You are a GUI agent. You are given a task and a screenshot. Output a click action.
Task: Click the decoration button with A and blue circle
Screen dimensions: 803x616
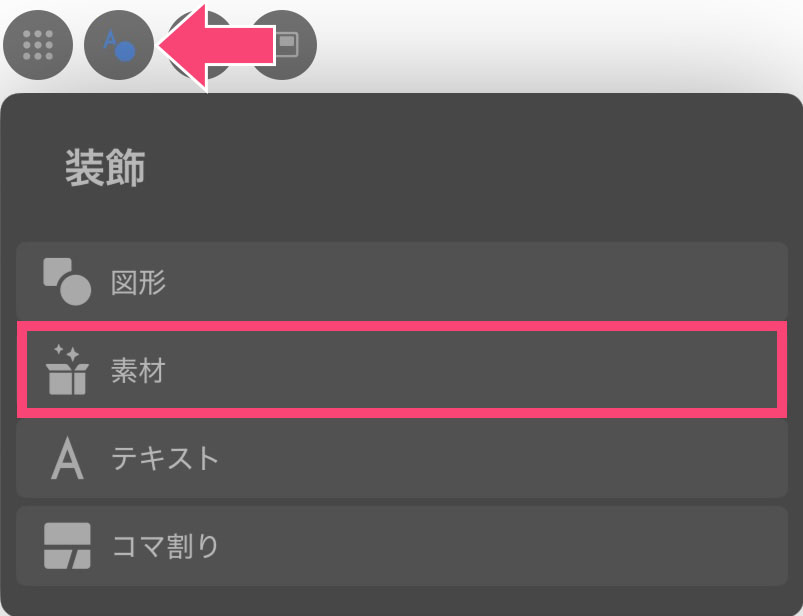(x=119, y=44)
